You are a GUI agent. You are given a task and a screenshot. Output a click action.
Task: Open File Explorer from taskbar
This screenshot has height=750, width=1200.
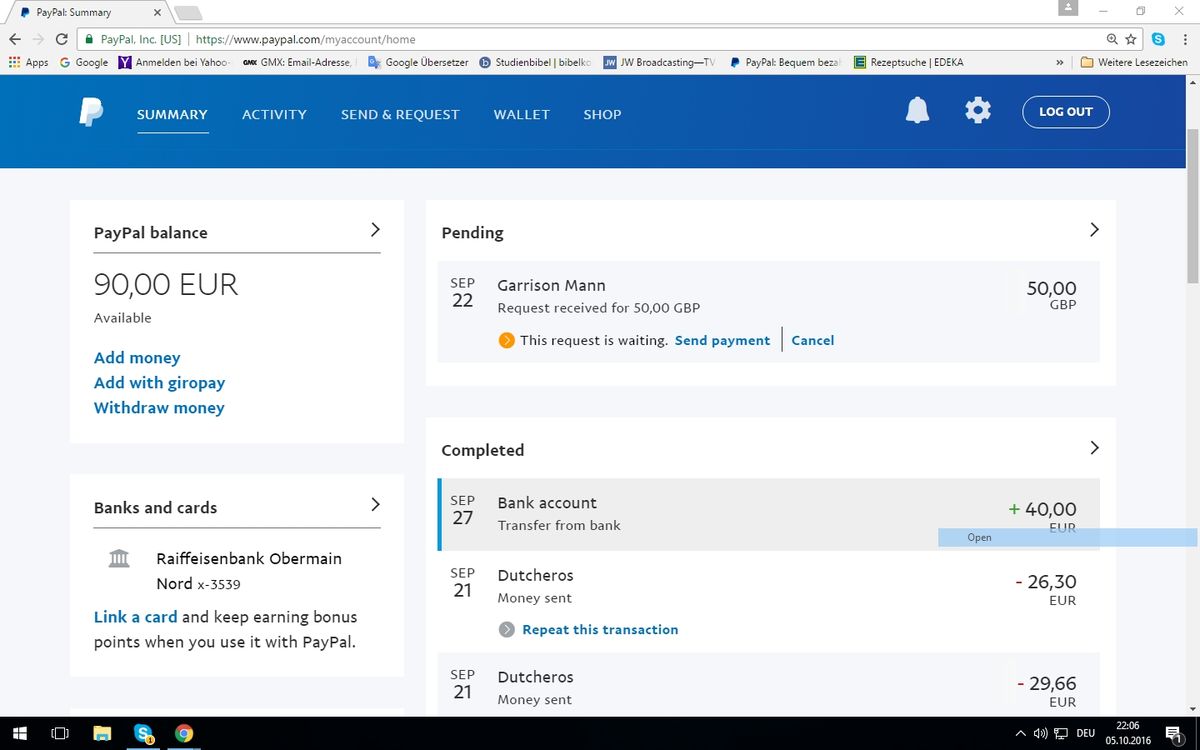pos(101,733)
